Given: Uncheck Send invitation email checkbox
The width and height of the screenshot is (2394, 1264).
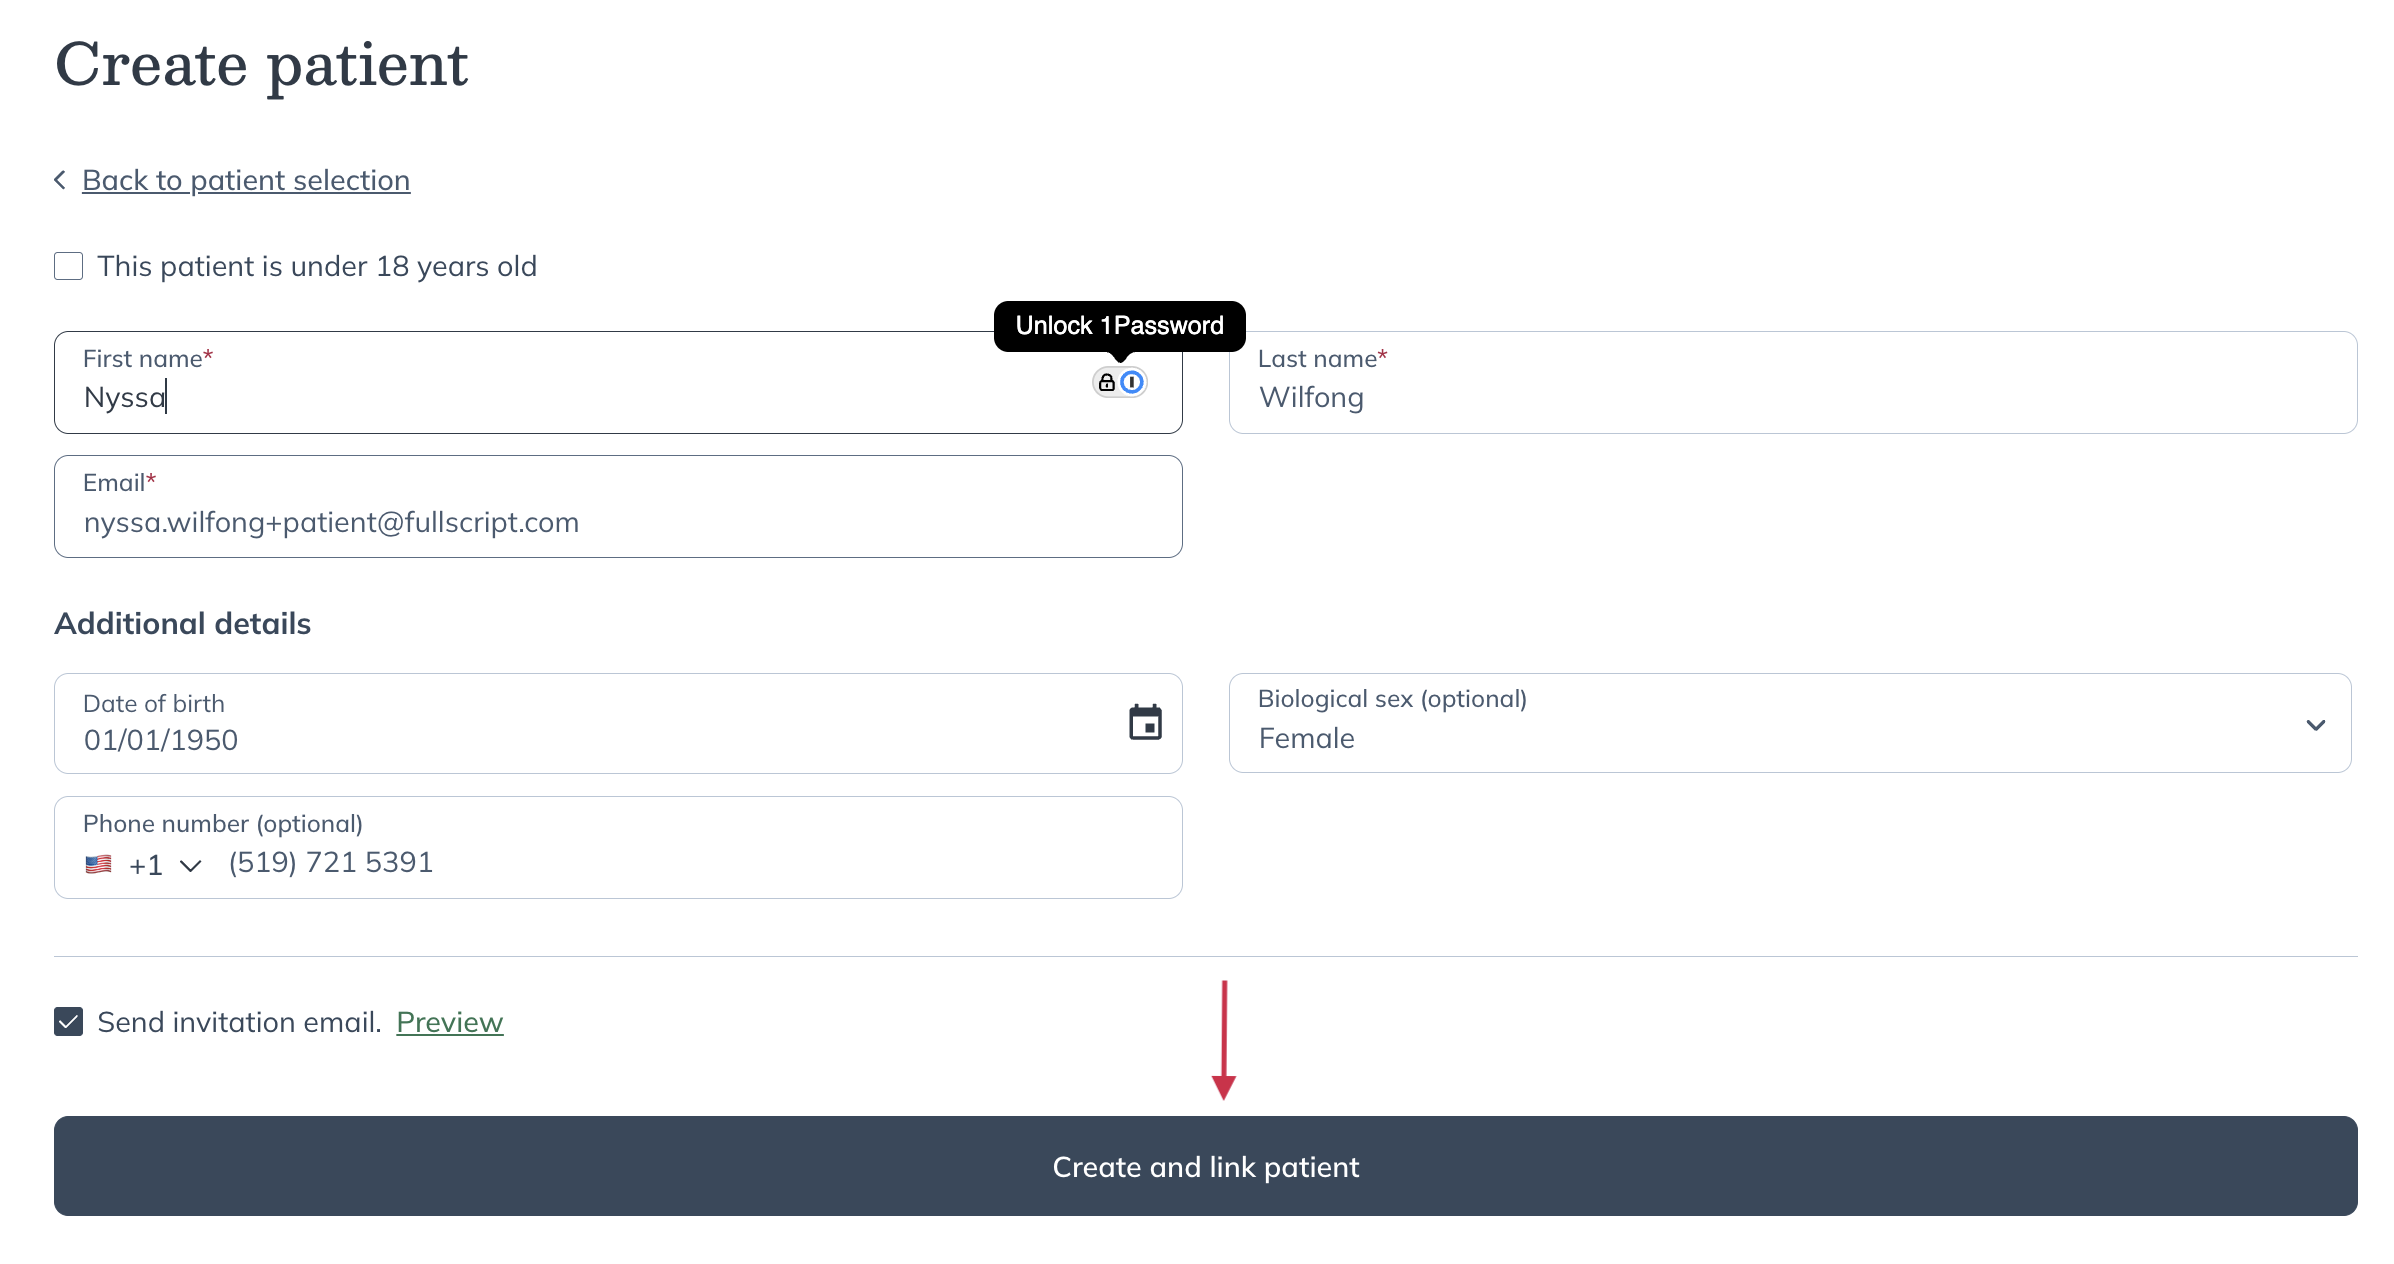Looking at the screenshot, I should point(68,1022).
